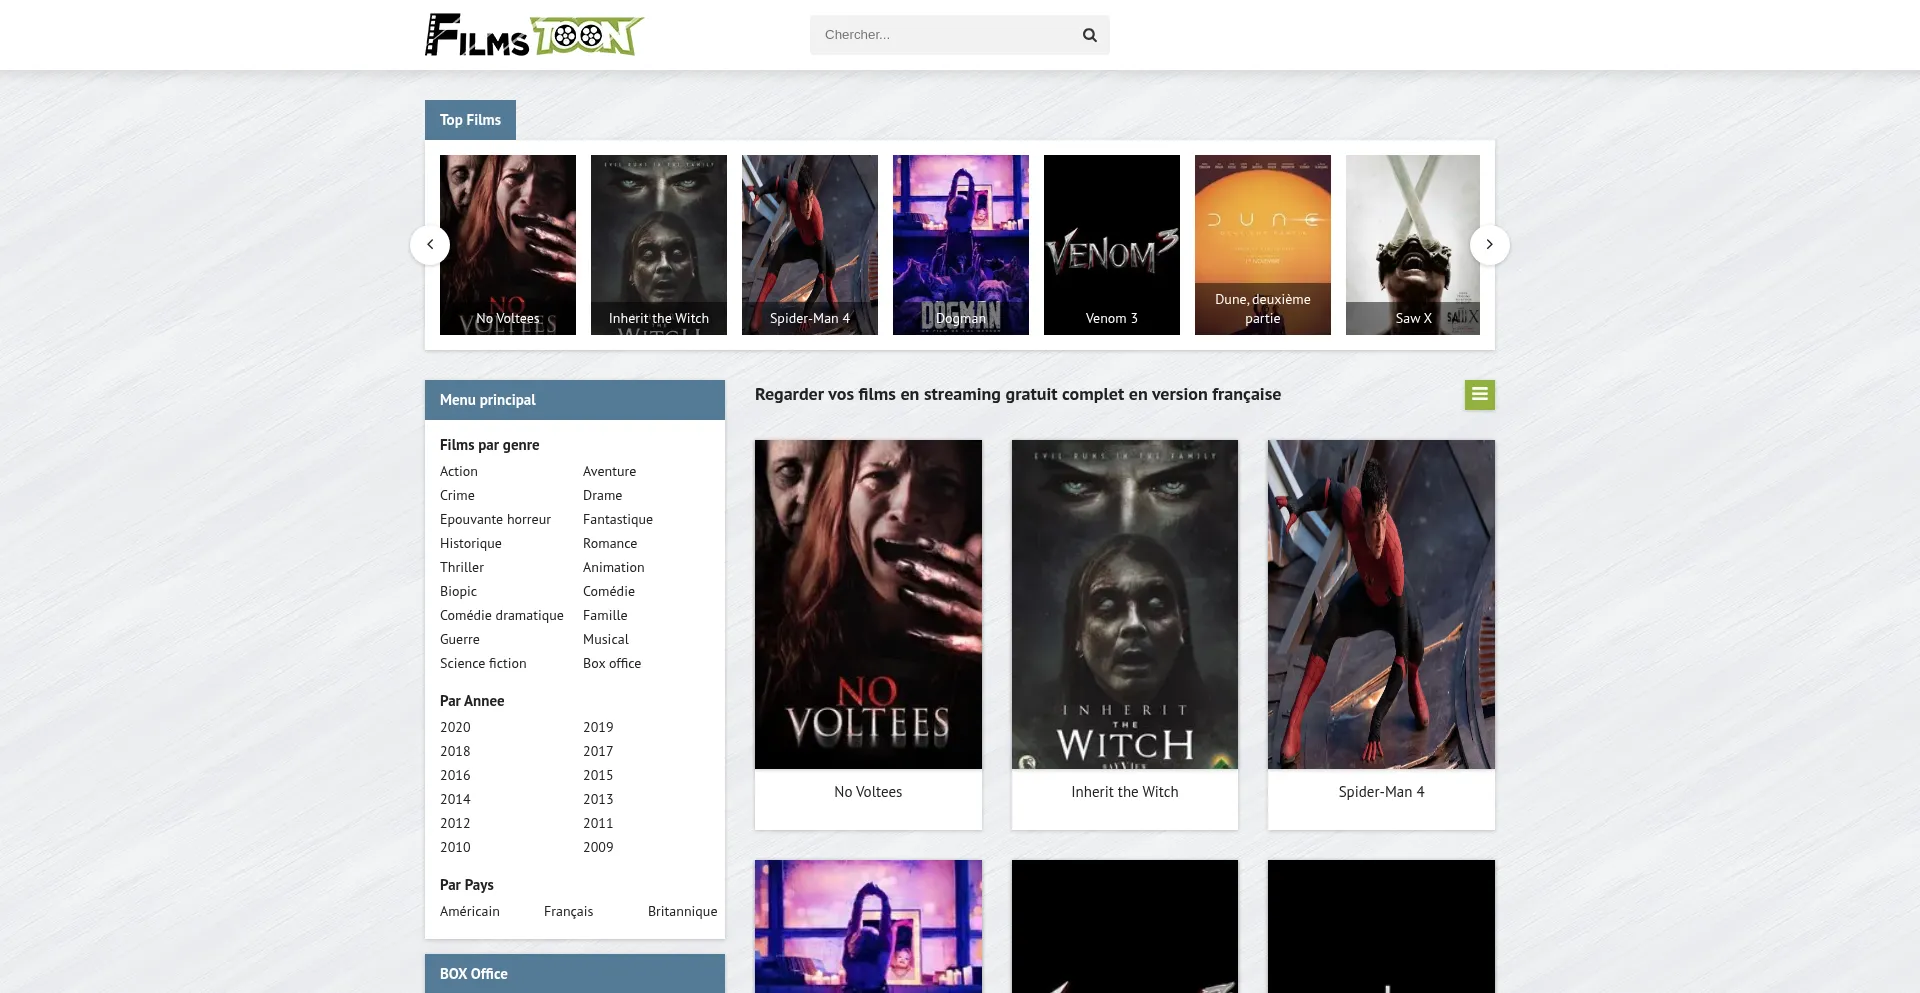Open the Aventure genre
Image resolution: width=1920 pixels, height=993 pixels.
[609, 472]
